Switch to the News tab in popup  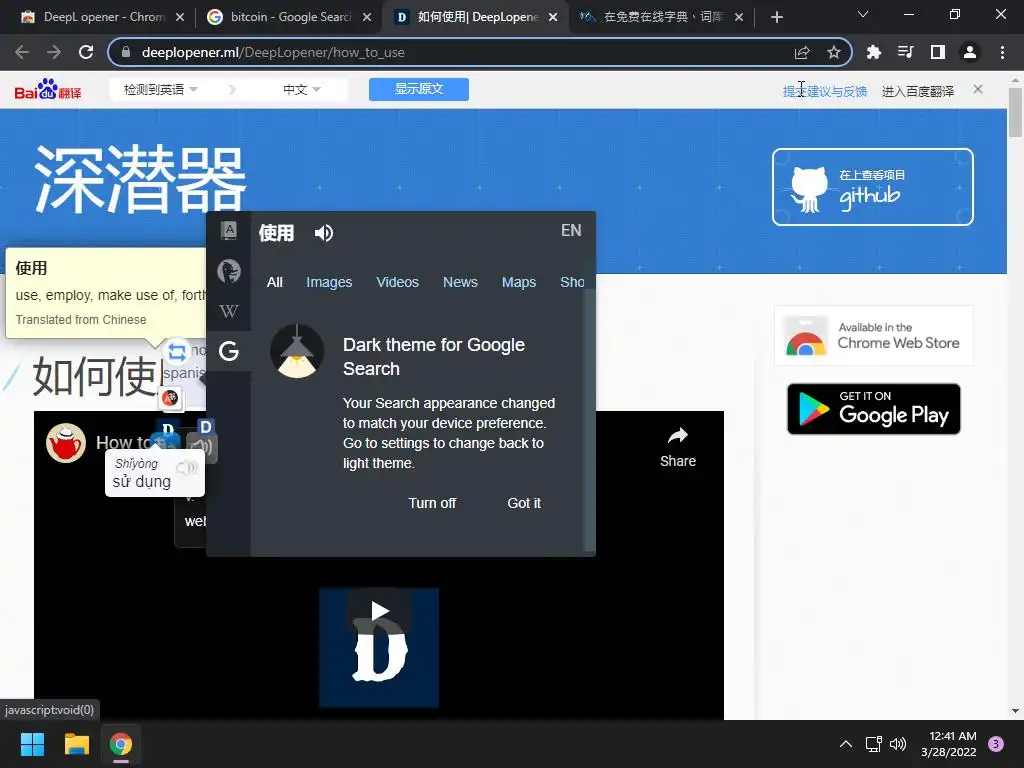(x=460, y=282)
